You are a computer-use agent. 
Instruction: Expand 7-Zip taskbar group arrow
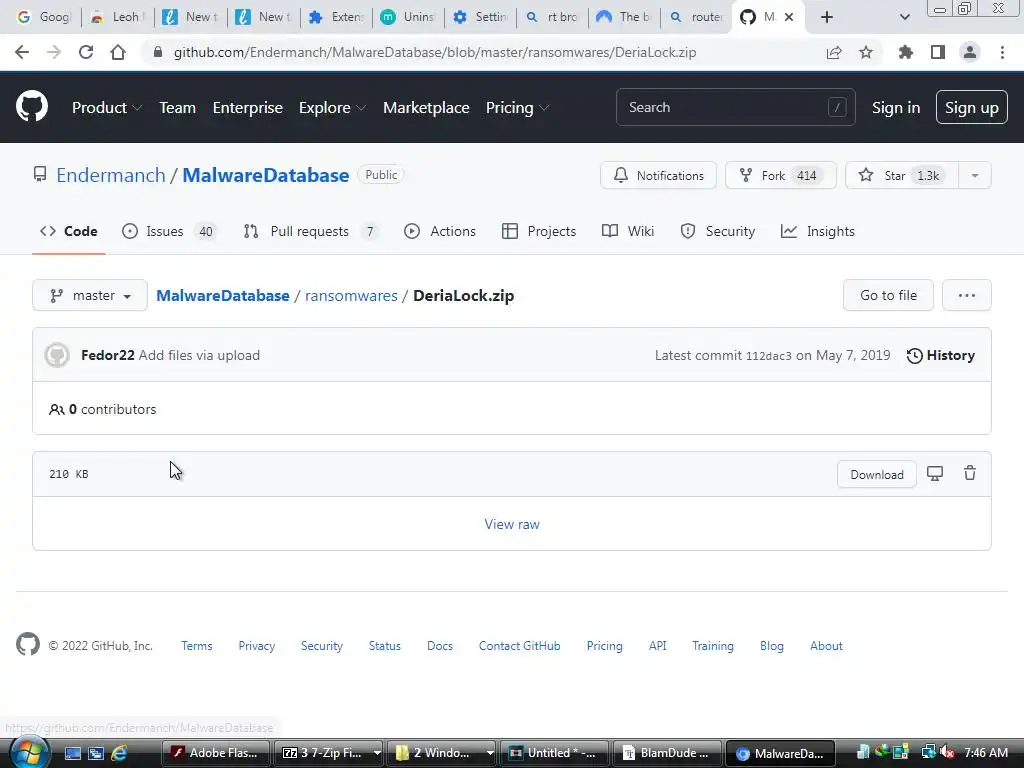(377, 753)
